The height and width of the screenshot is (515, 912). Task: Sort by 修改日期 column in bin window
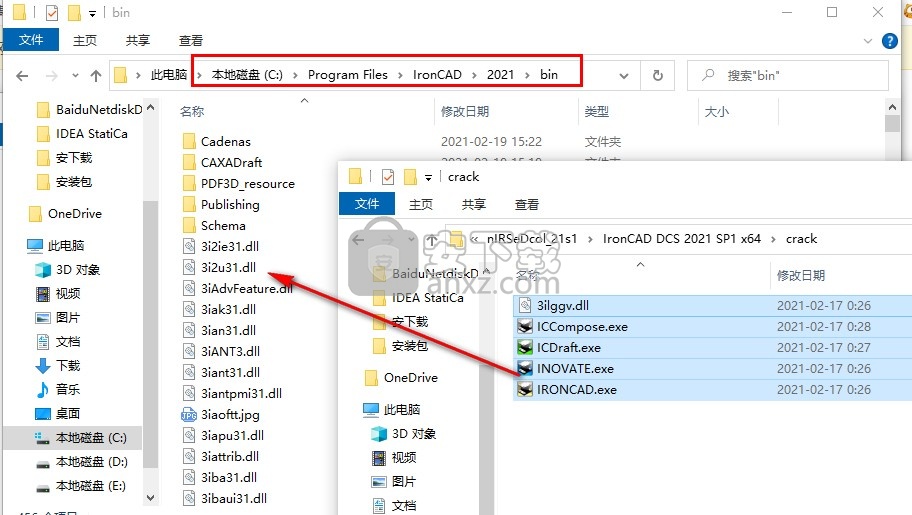click(x=465, y=111)
